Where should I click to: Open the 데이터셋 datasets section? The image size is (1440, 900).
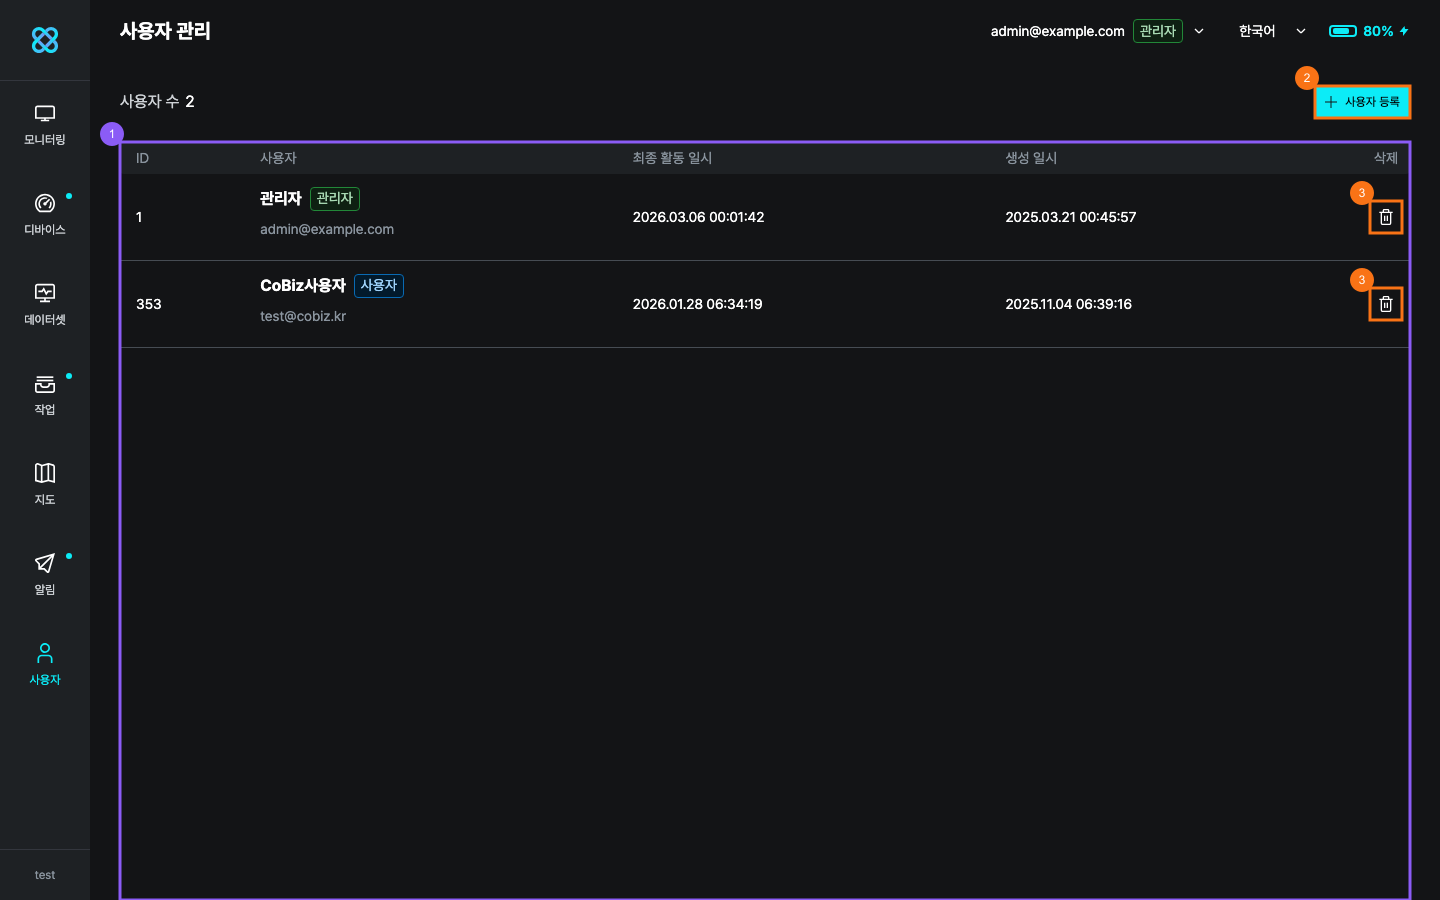(45, 305)
